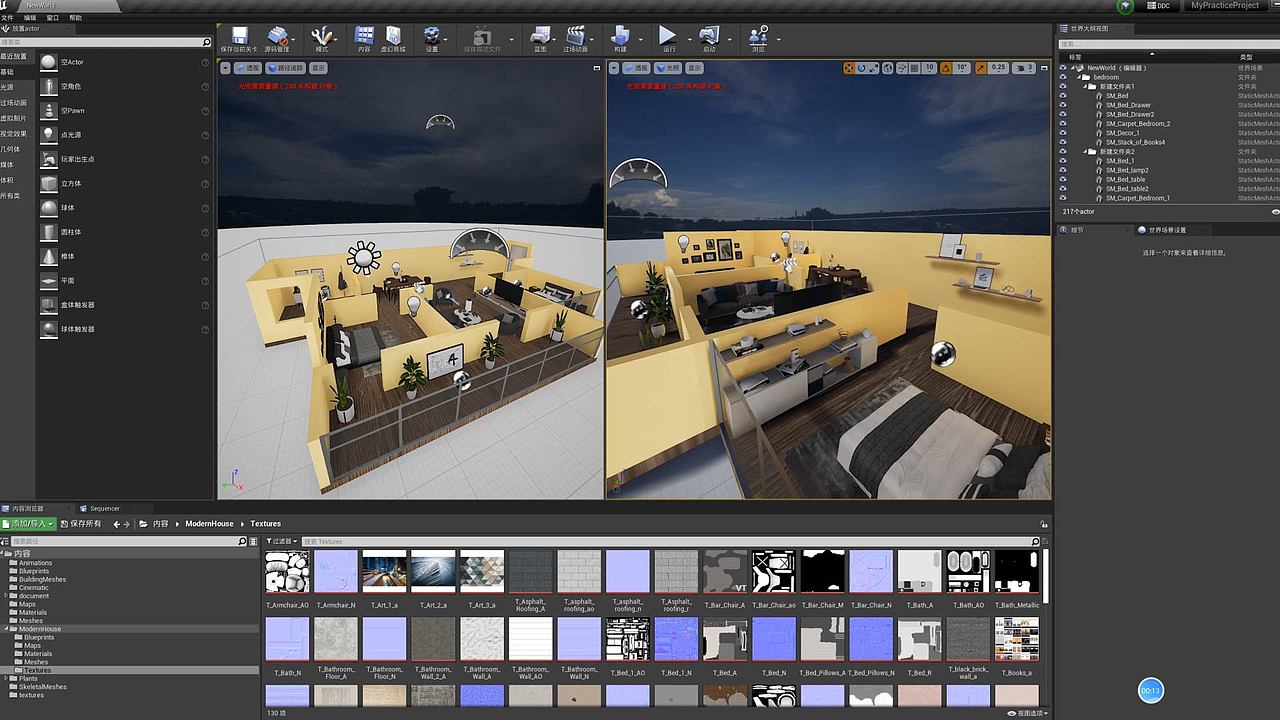
Task: Select the T_Art_1_a texture thumbnail
Action: 384,571
